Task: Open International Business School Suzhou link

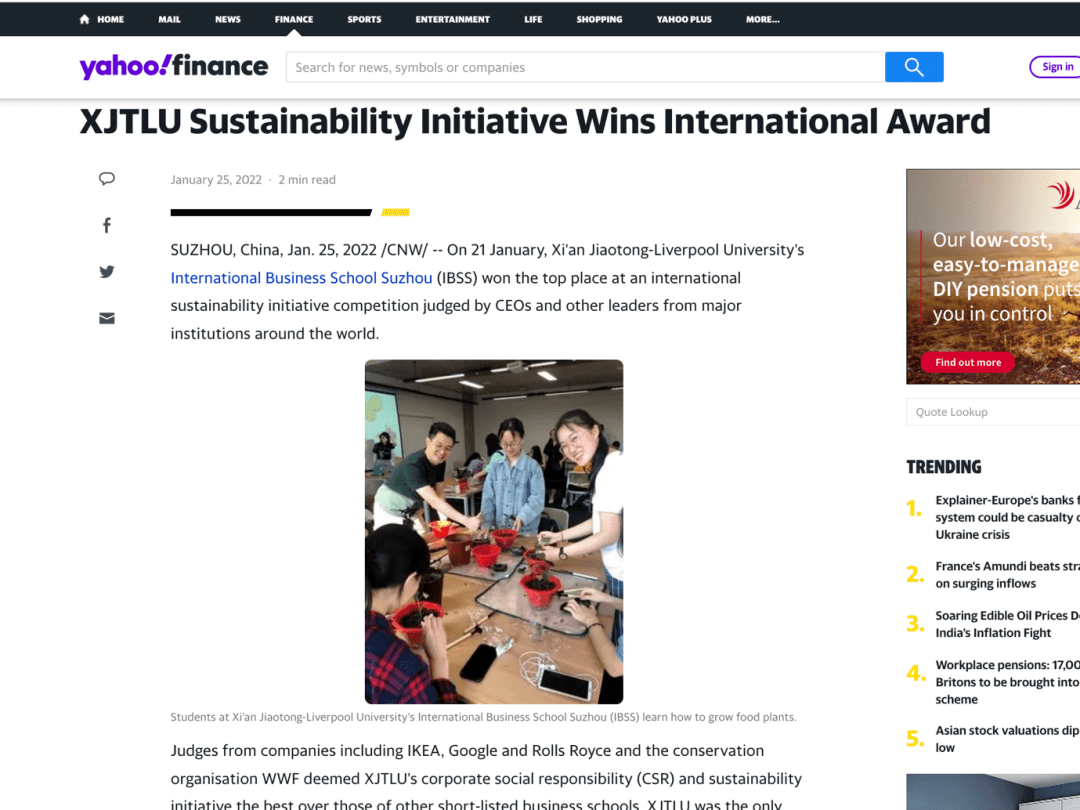Action: pyautogui.click(x=301, y=278)
